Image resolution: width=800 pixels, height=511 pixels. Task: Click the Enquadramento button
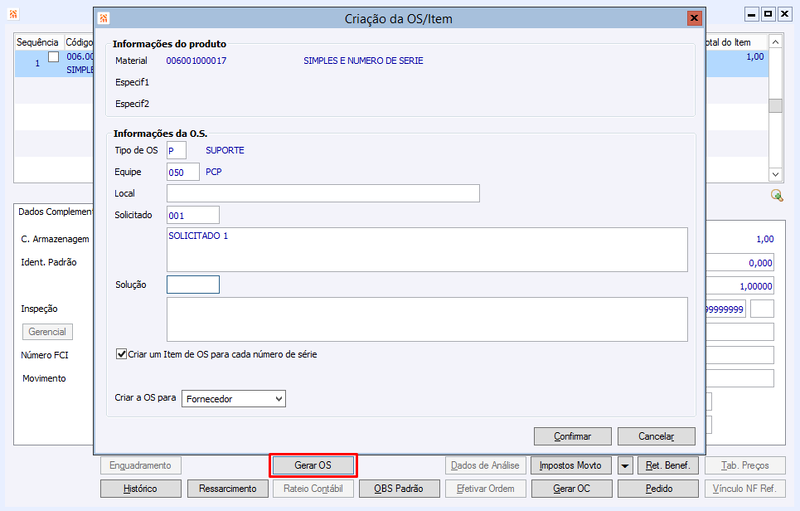pos(140,466)
